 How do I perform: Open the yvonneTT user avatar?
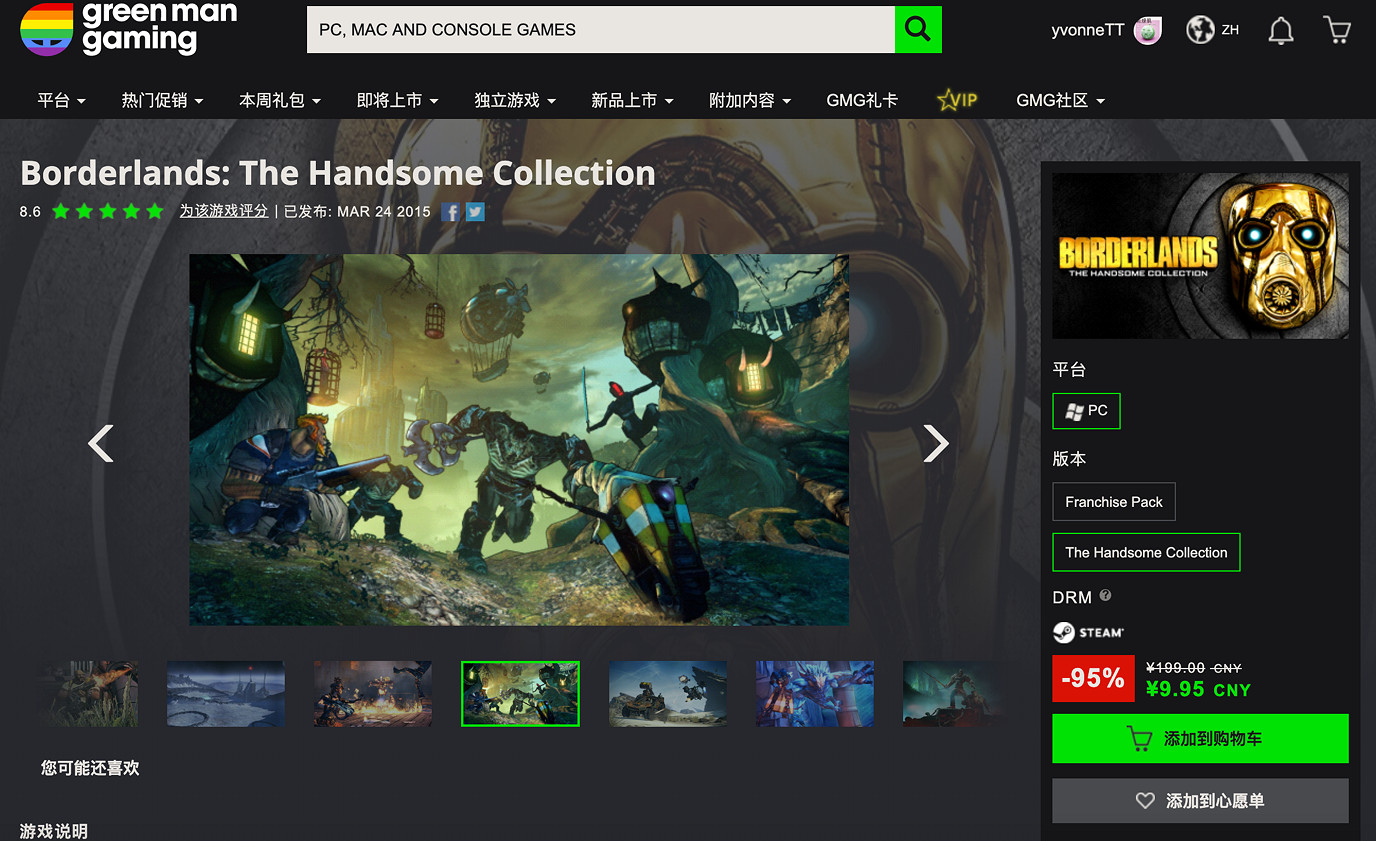[x=1147, y=31]
